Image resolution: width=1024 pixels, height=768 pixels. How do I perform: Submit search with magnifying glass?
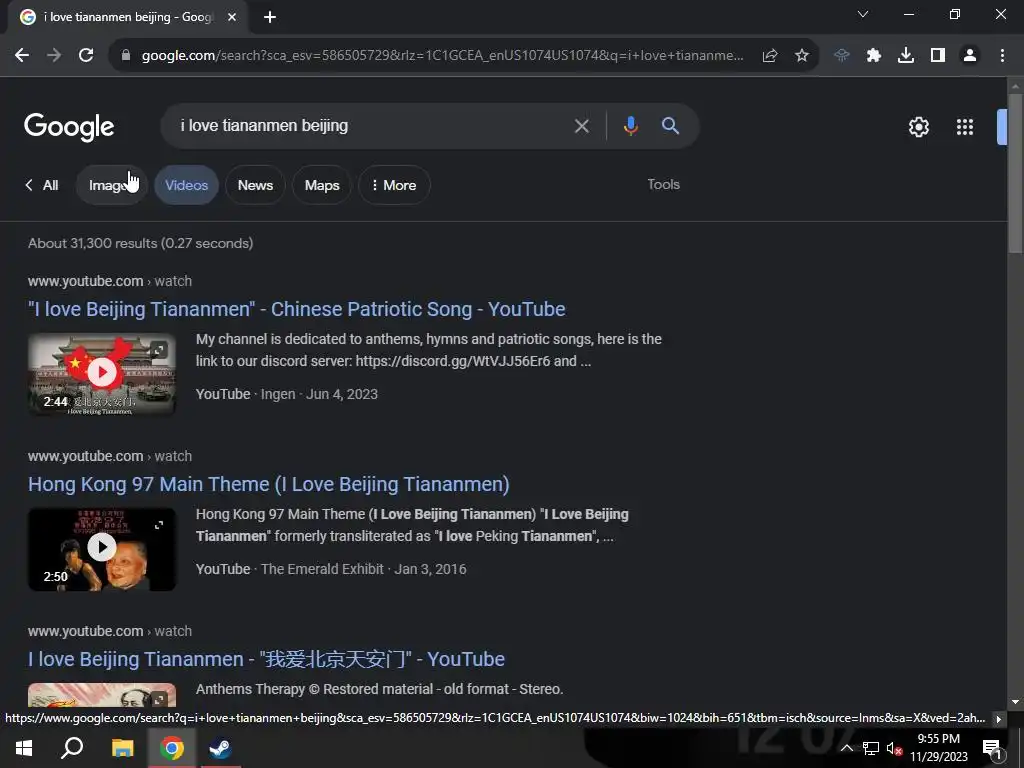[670, 125]
